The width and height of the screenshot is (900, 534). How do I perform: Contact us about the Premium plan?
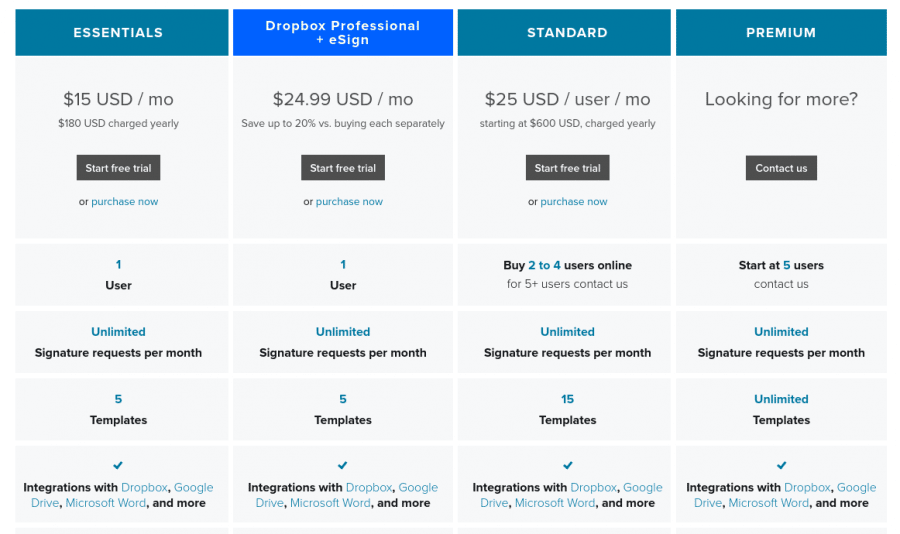point(781,168)
